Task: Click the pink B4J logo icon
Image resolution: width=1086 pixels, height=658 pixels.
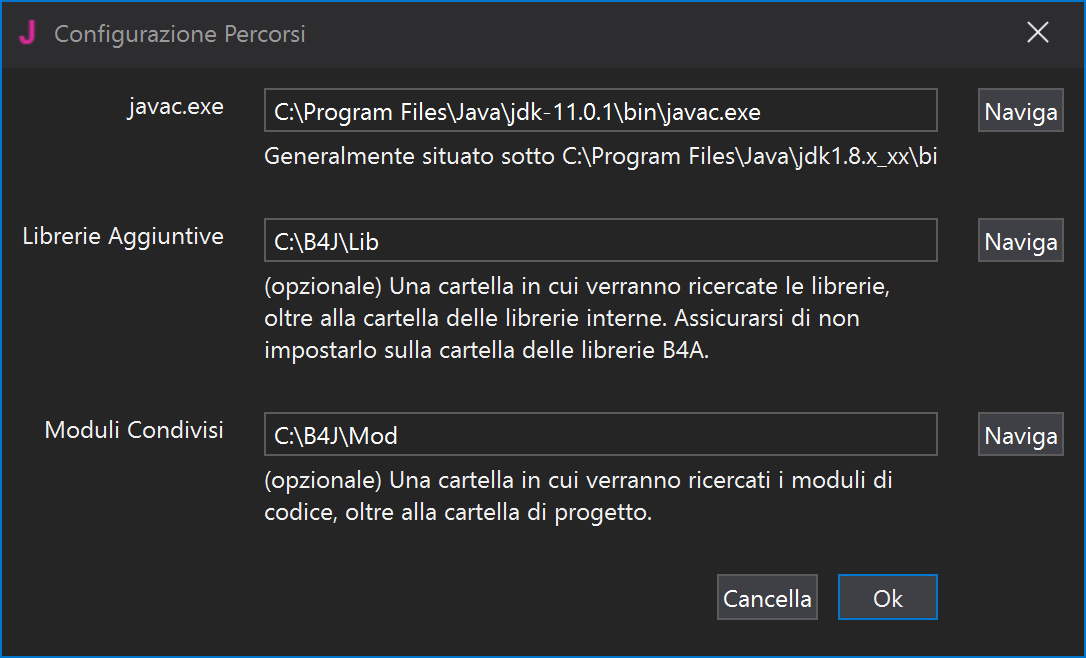Action: coord(28,33)
